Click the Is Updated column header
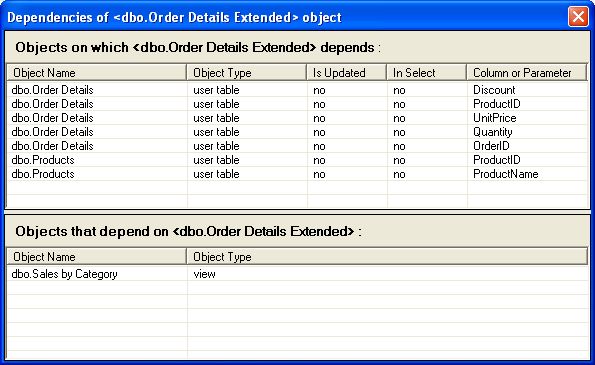 point(346,72)
